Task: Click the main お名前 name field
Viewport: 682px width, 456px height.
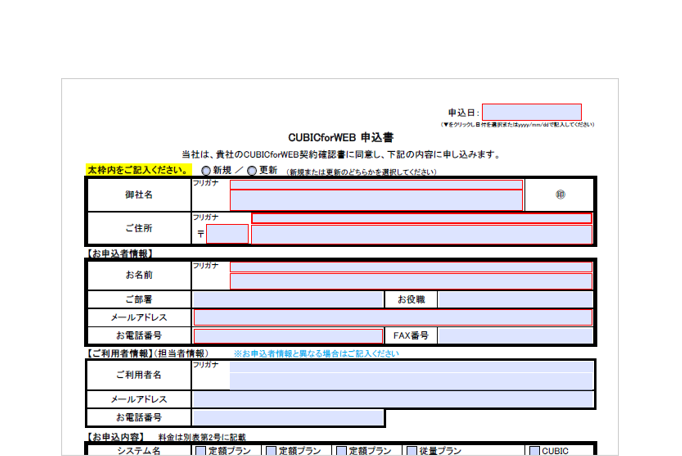Action: point(411,281)
